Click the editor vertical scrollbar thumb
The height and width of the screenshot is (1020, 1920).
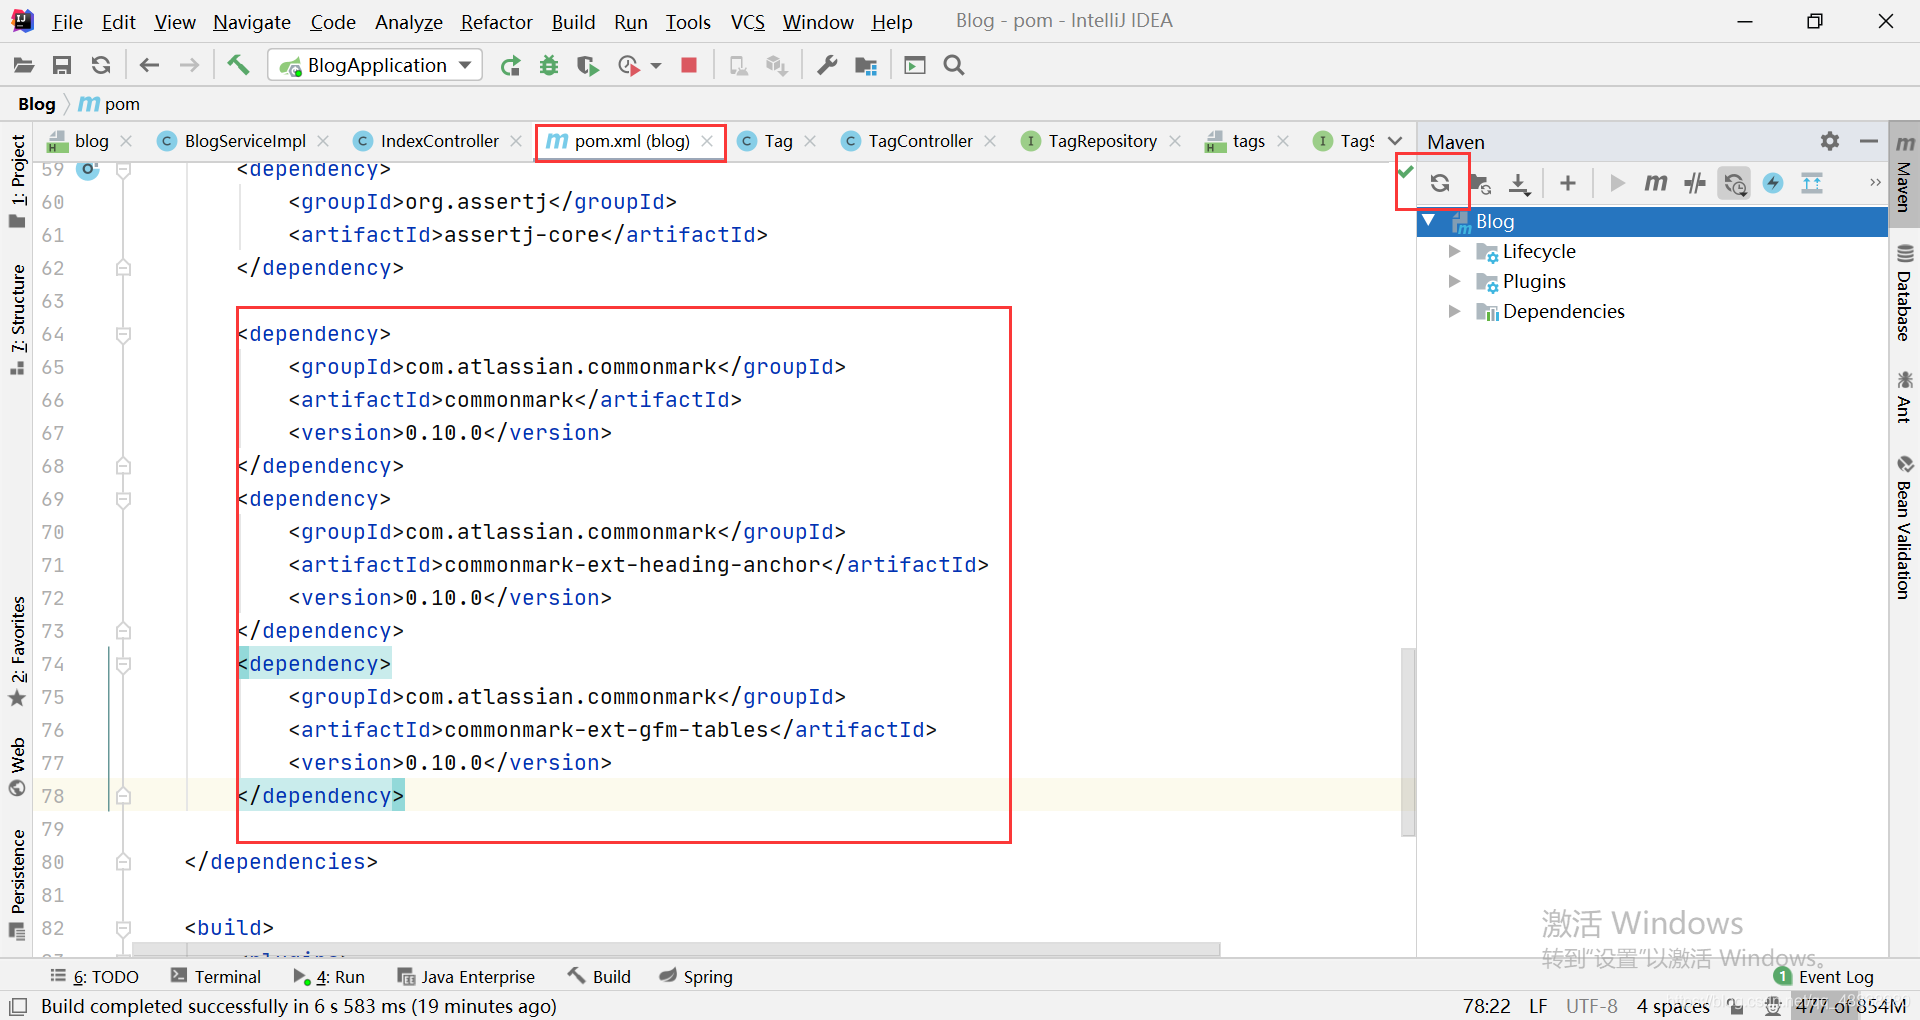point(1407,740)
